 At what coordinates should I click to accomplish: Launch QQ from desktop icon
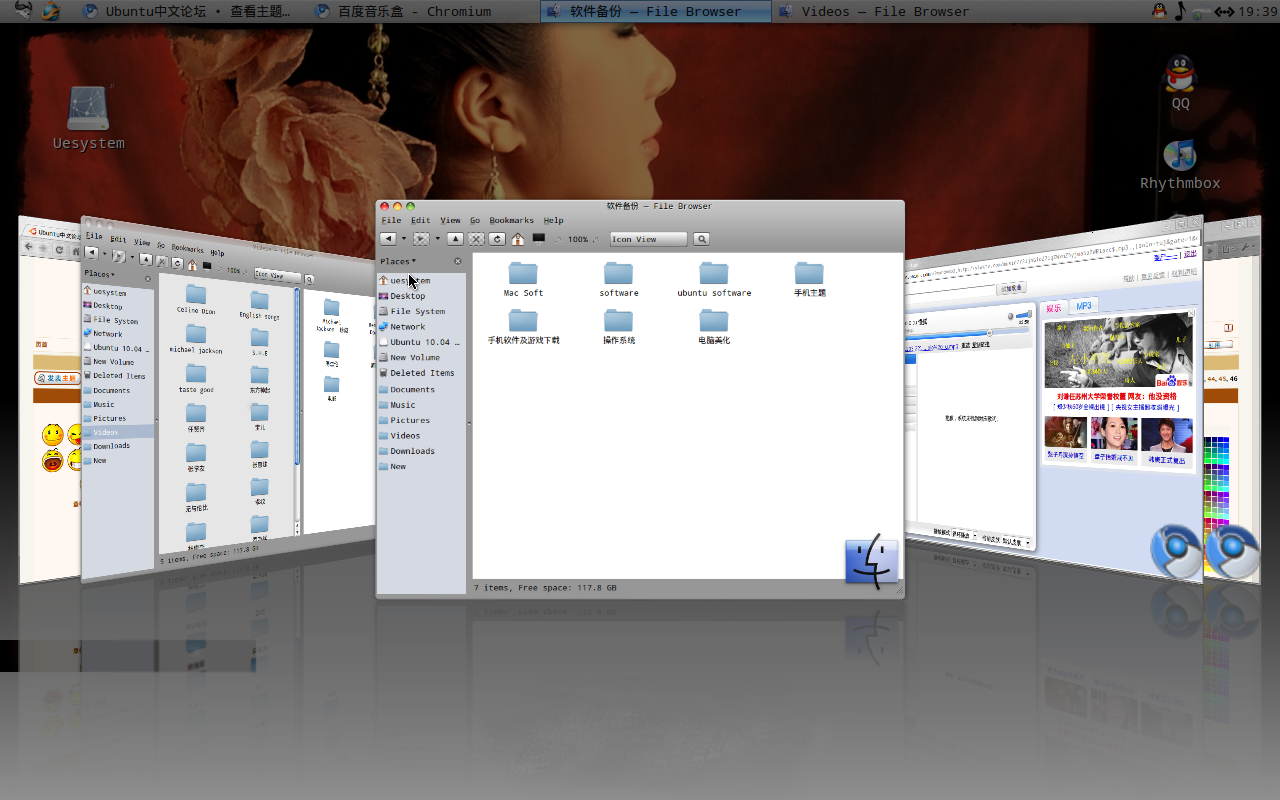(x=1181, y=82)
